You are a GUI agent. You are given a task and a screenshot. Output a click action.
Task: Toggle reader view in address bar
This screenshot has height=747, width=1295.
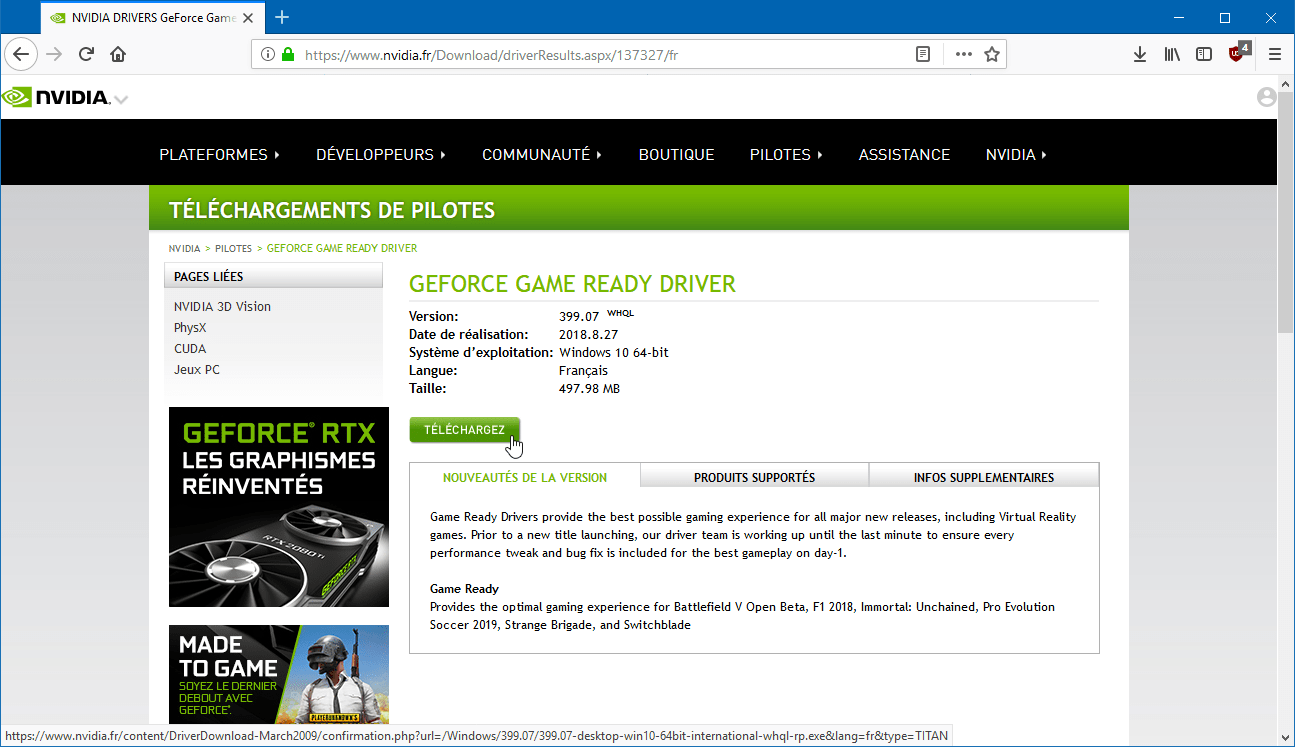tap(923, 55)
